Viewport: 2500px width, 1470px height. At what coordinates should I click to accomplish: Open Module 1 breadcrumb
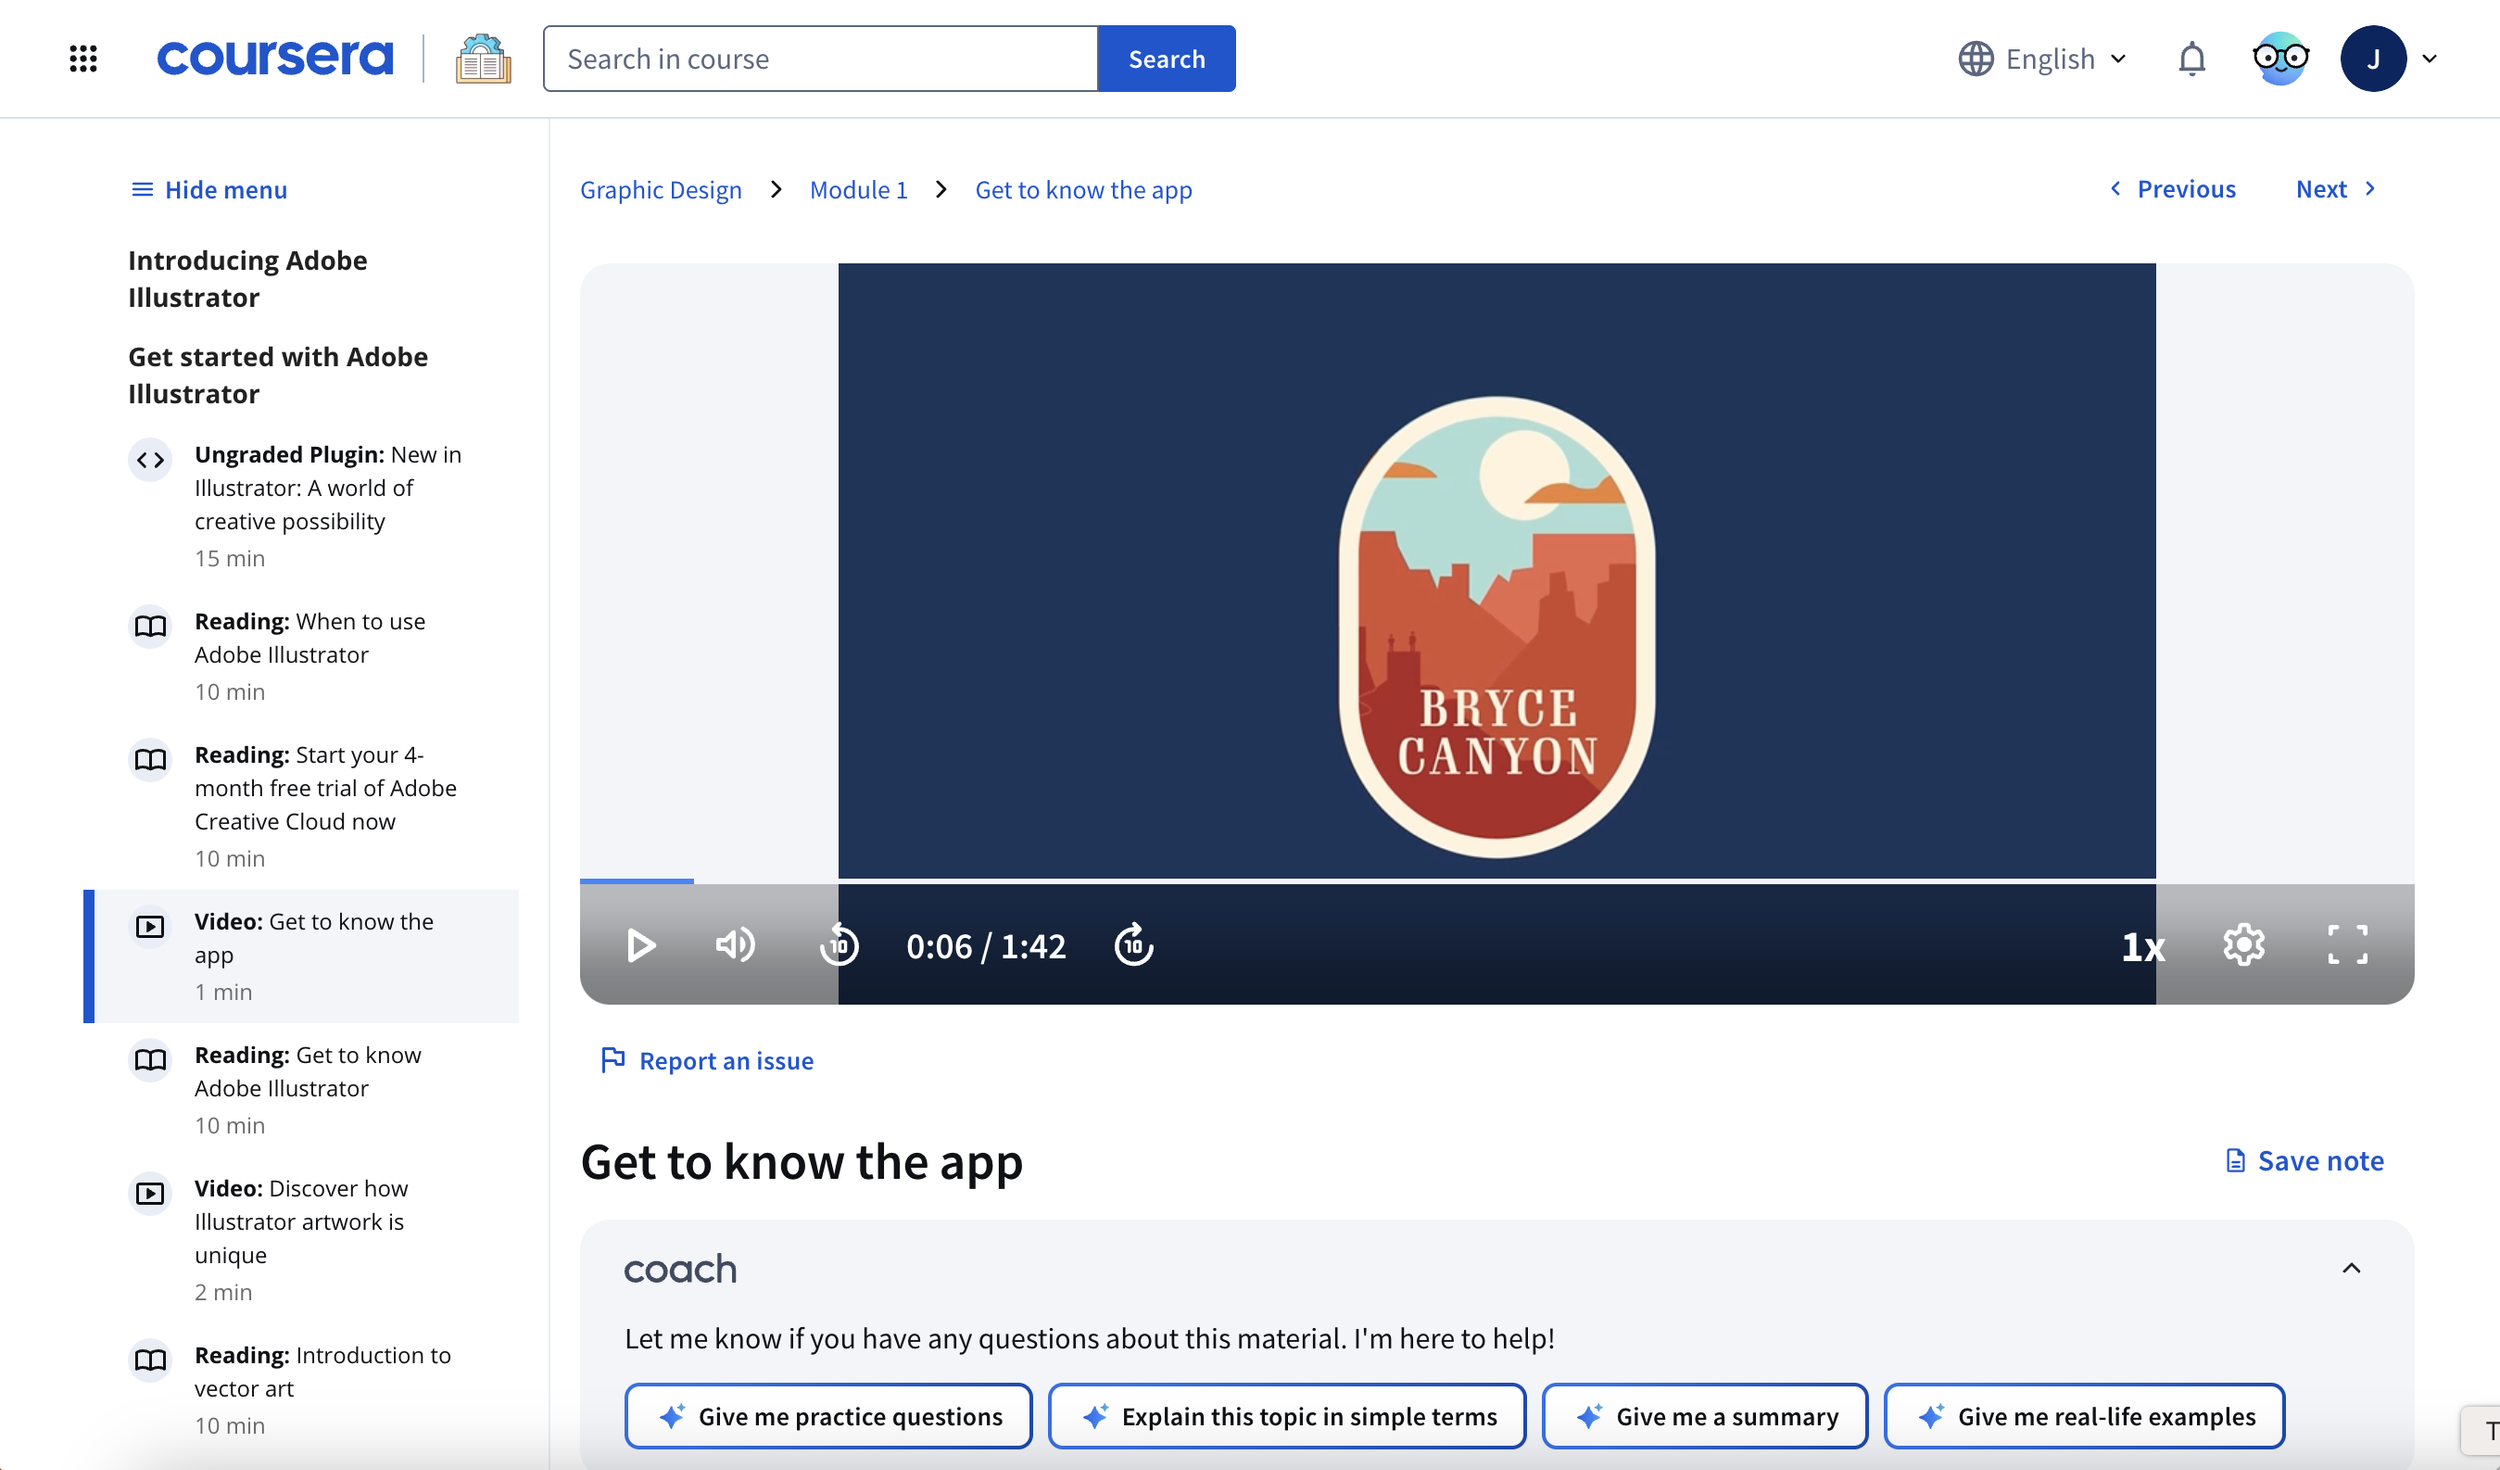tap(858, 189)
